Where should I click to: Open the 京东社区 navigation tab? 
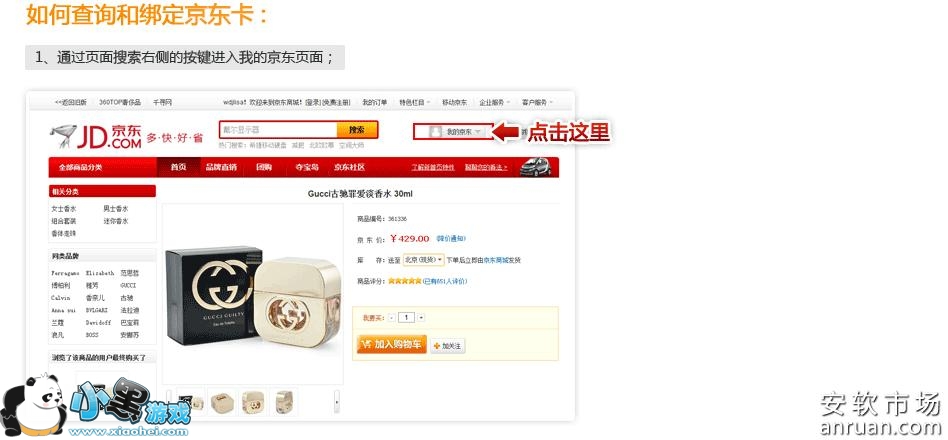(349, 167)
